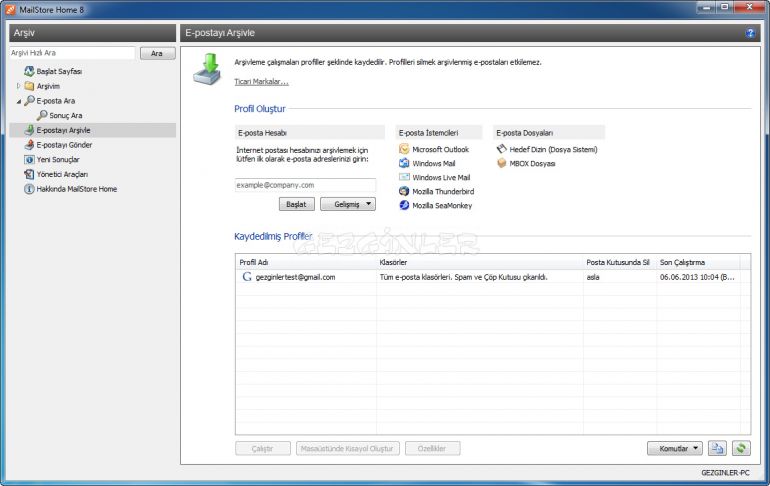
Task: Select the Arşivim folder icon
Action: (x=29, y=86)
